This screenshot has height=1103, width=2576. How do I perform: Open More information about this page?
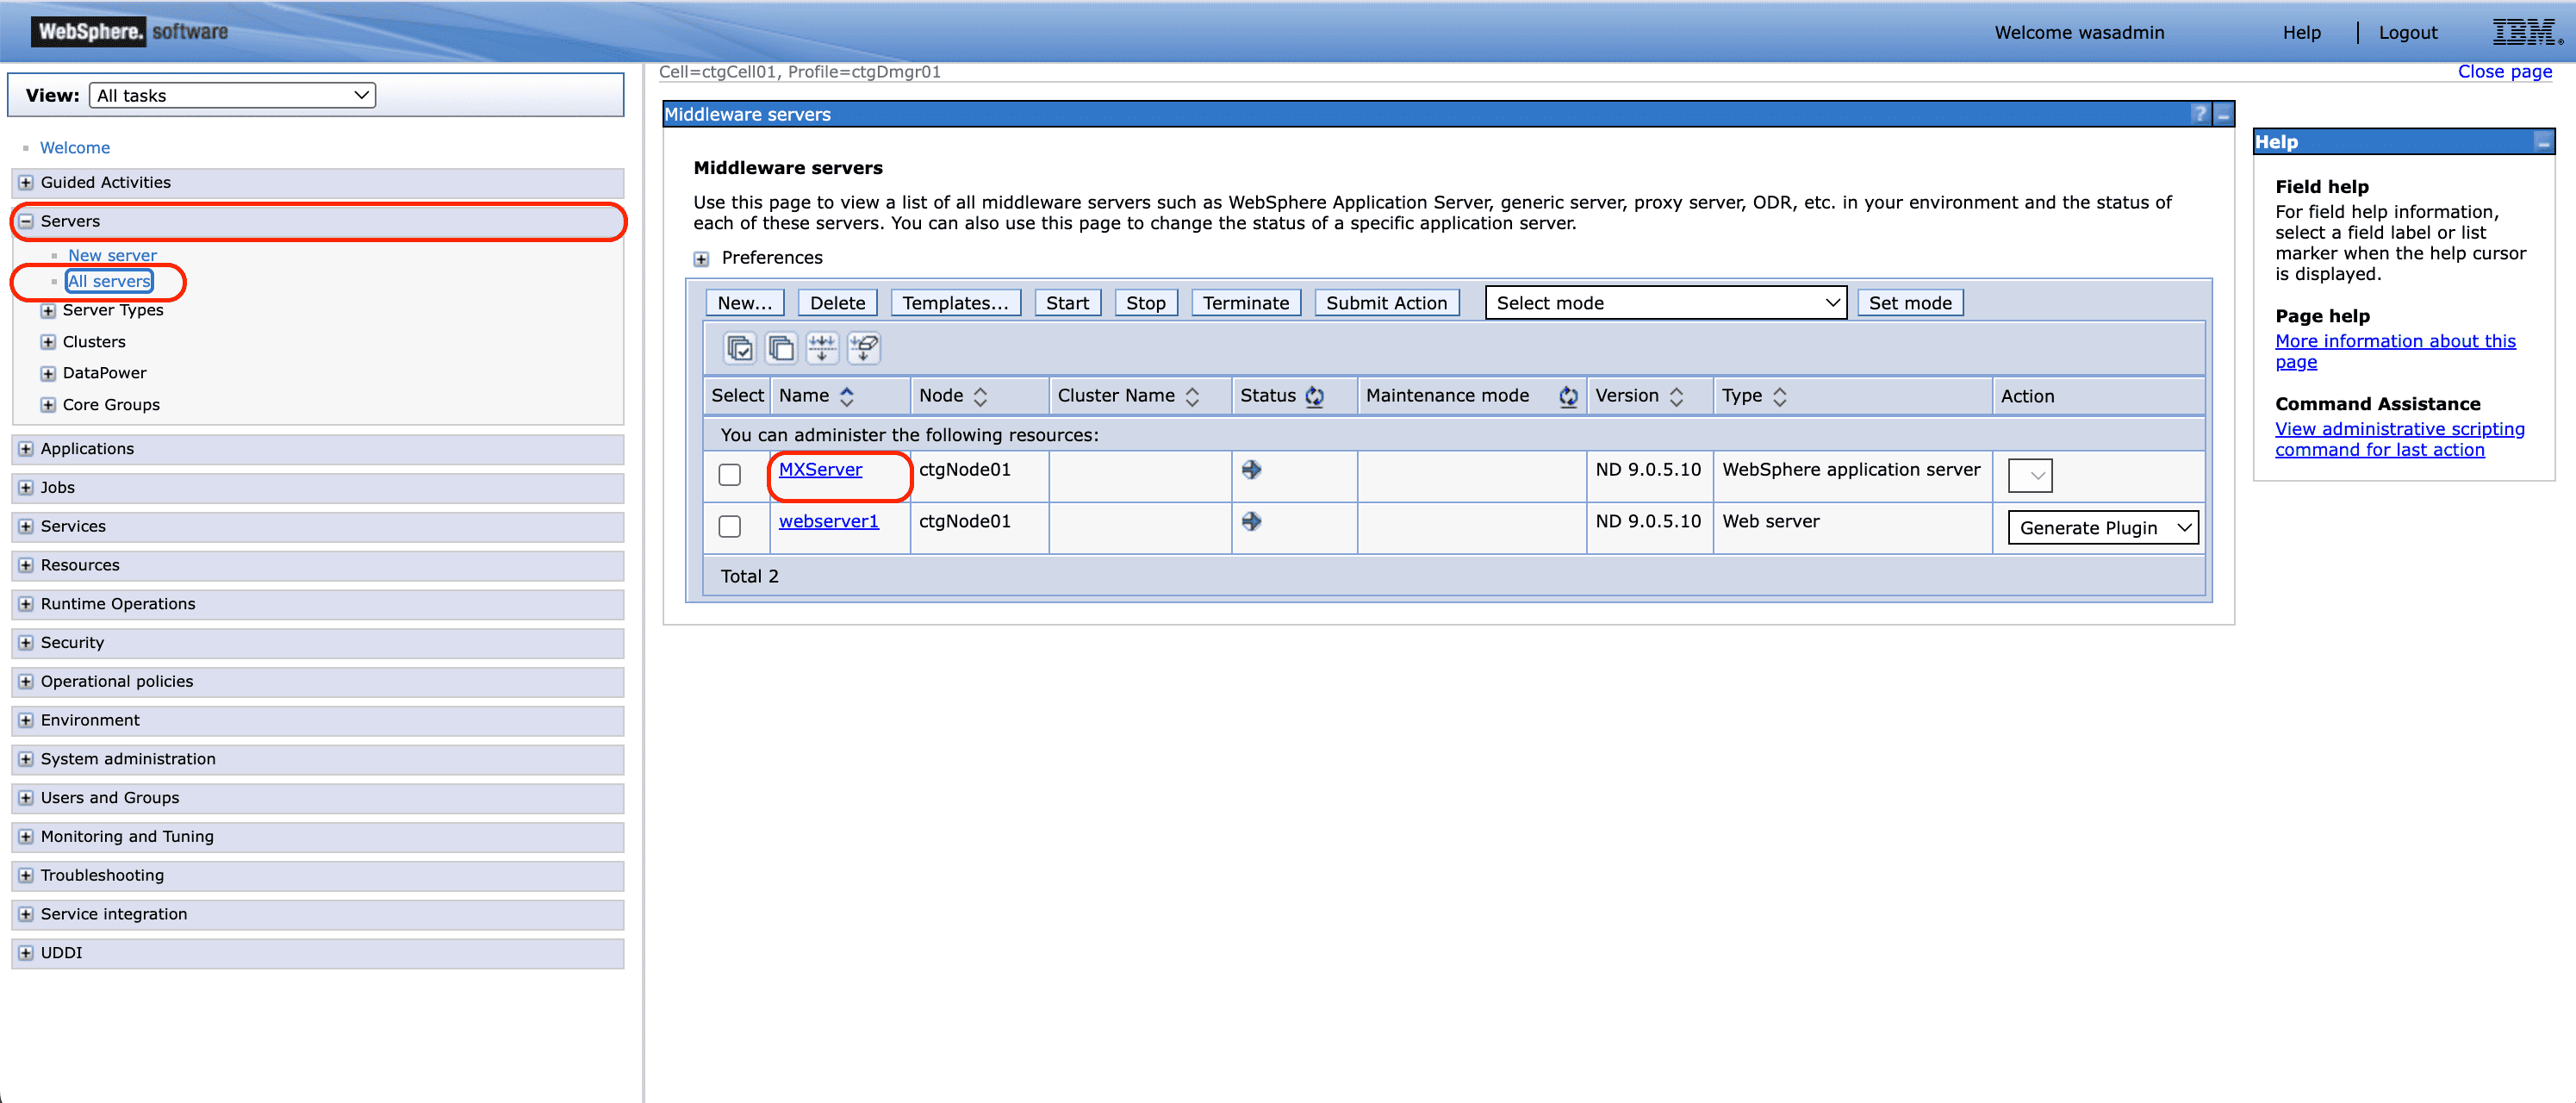pos(2395,351)
